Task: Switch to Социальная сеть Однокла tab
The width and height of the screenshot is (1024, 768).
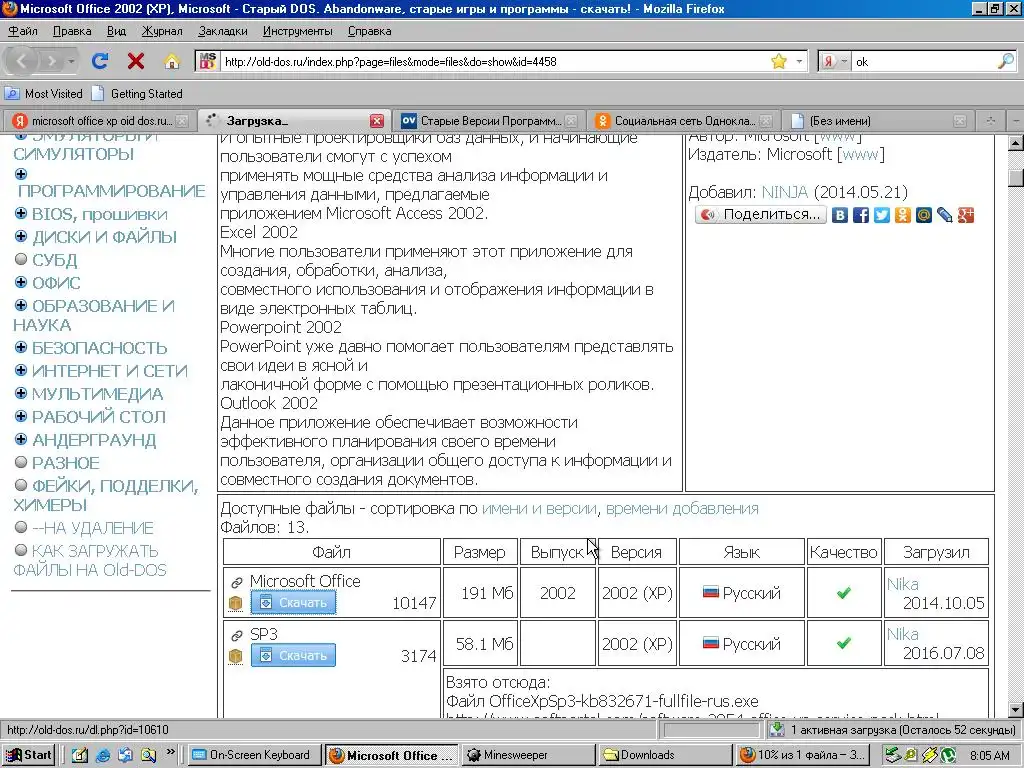Action: (x=684, y=121)
